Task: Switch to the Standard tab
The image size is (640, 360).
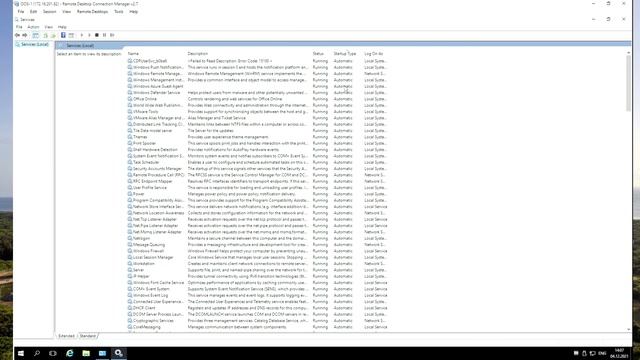Action: tap(87, 336)
